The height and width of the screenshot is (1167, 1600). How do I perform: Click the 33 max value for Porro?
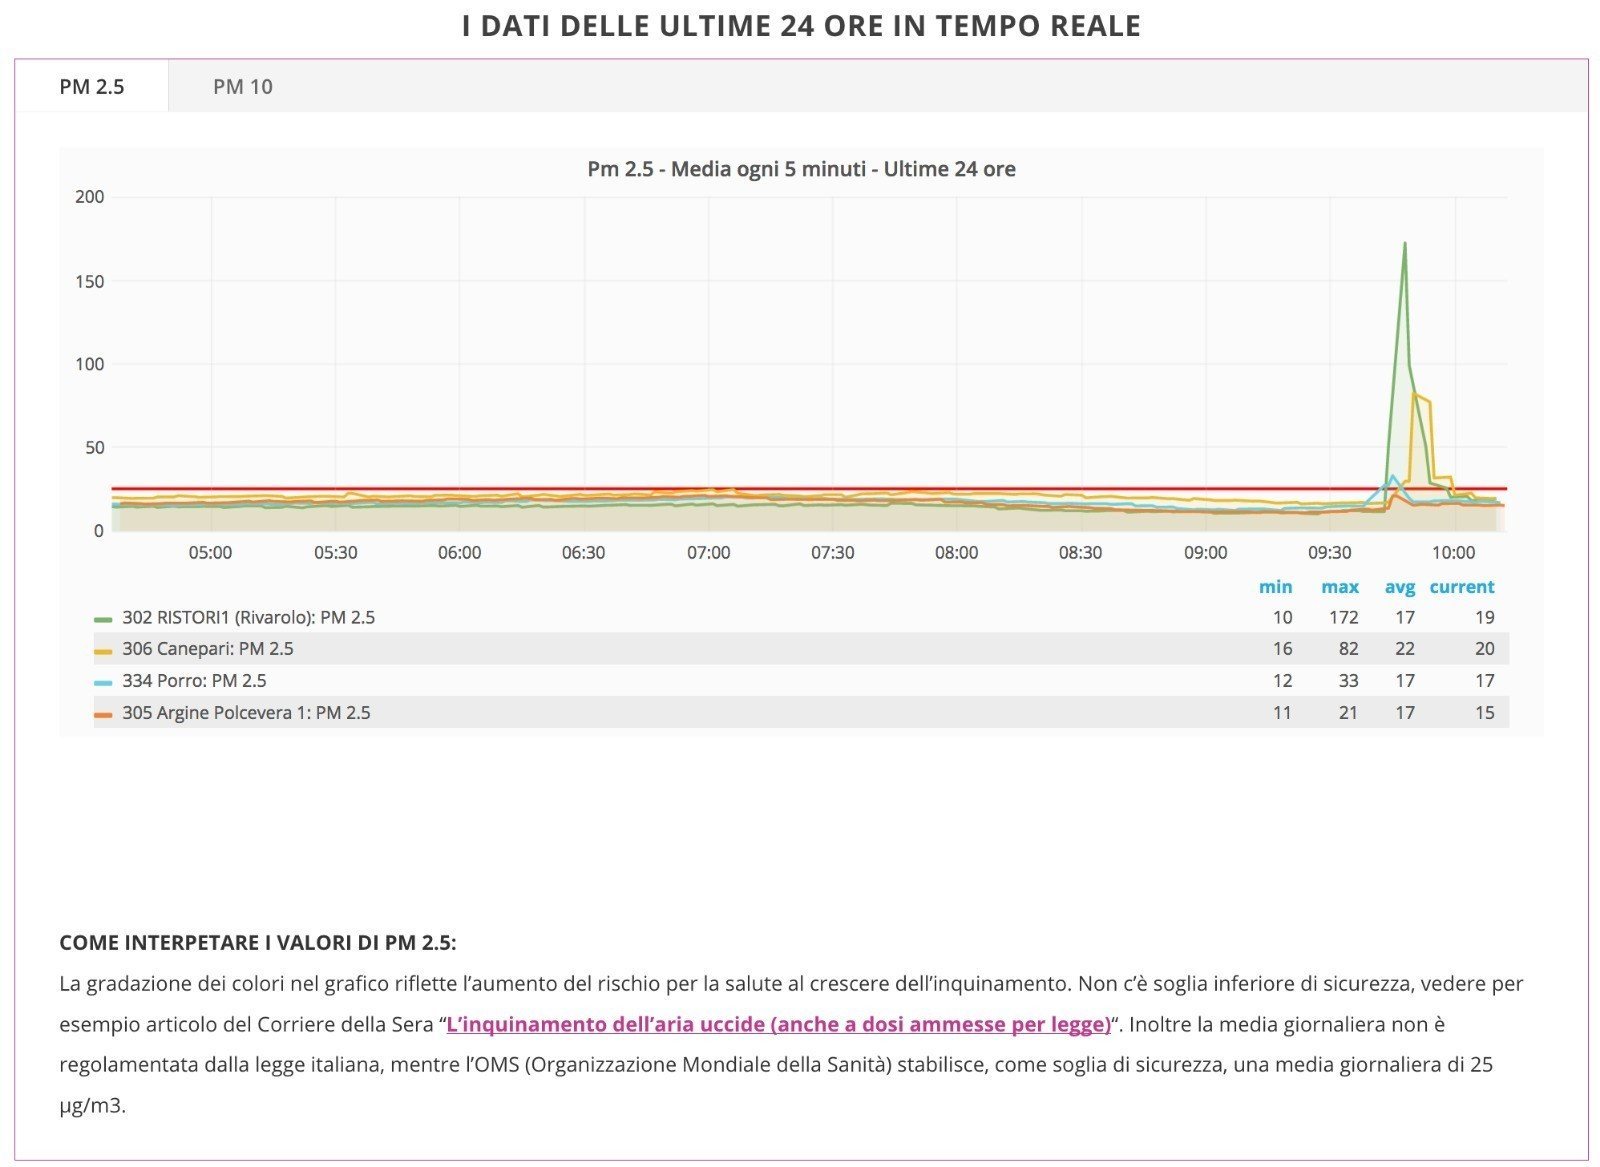(1349, 681)
